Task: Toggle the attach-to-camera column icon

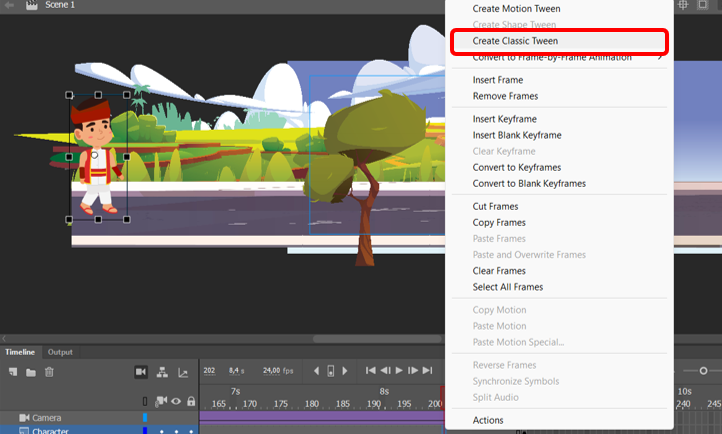Action: tap(161, 401)
